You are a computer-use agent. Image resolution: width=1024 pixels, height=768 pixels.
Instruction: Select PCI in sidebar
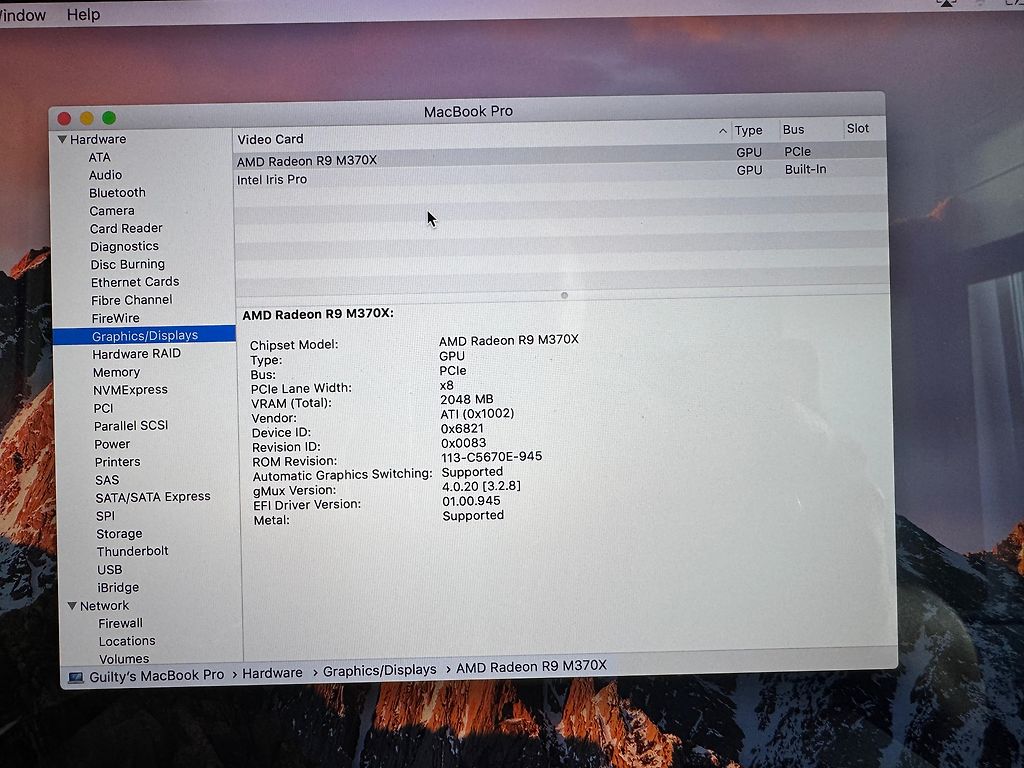(103, 408)
